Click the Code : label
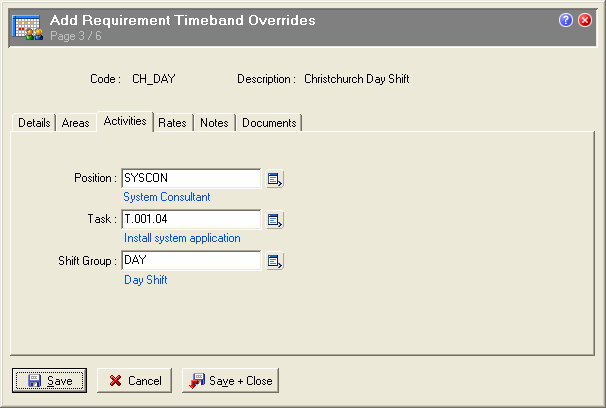 (106, 79)
